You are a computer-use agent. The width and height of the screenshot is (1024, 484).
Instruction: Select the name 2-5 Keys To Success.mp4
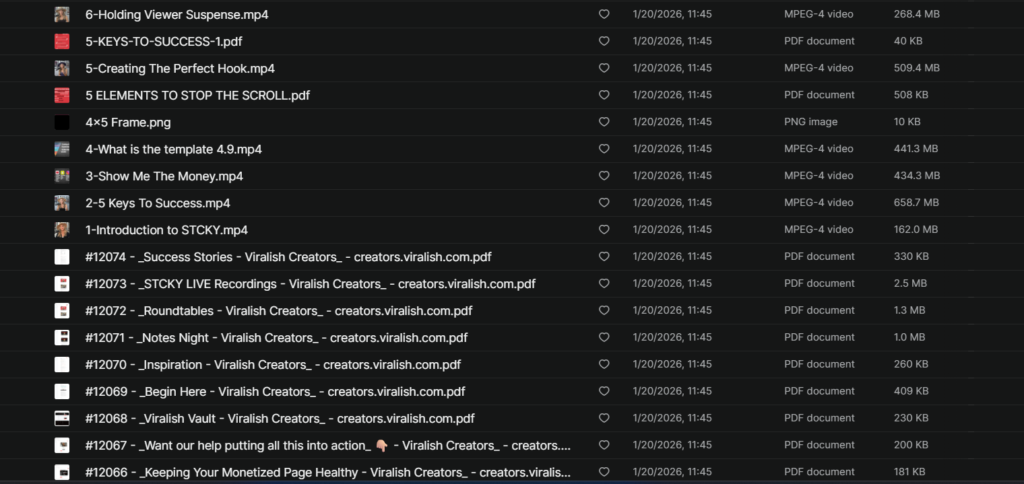click(x=157, y=203)
